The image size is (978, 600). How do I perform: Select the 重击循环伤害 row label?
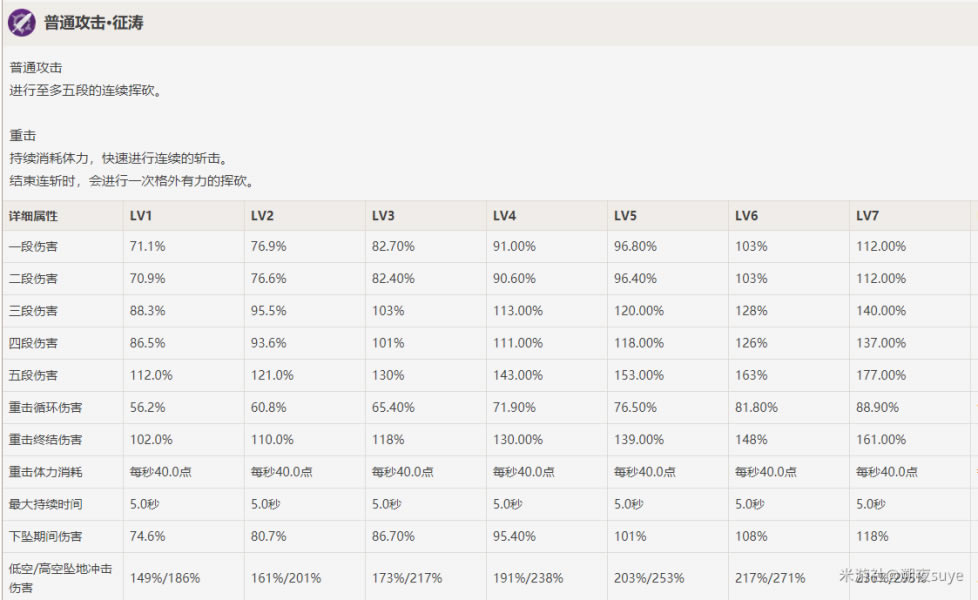click(x=46, y=408)
